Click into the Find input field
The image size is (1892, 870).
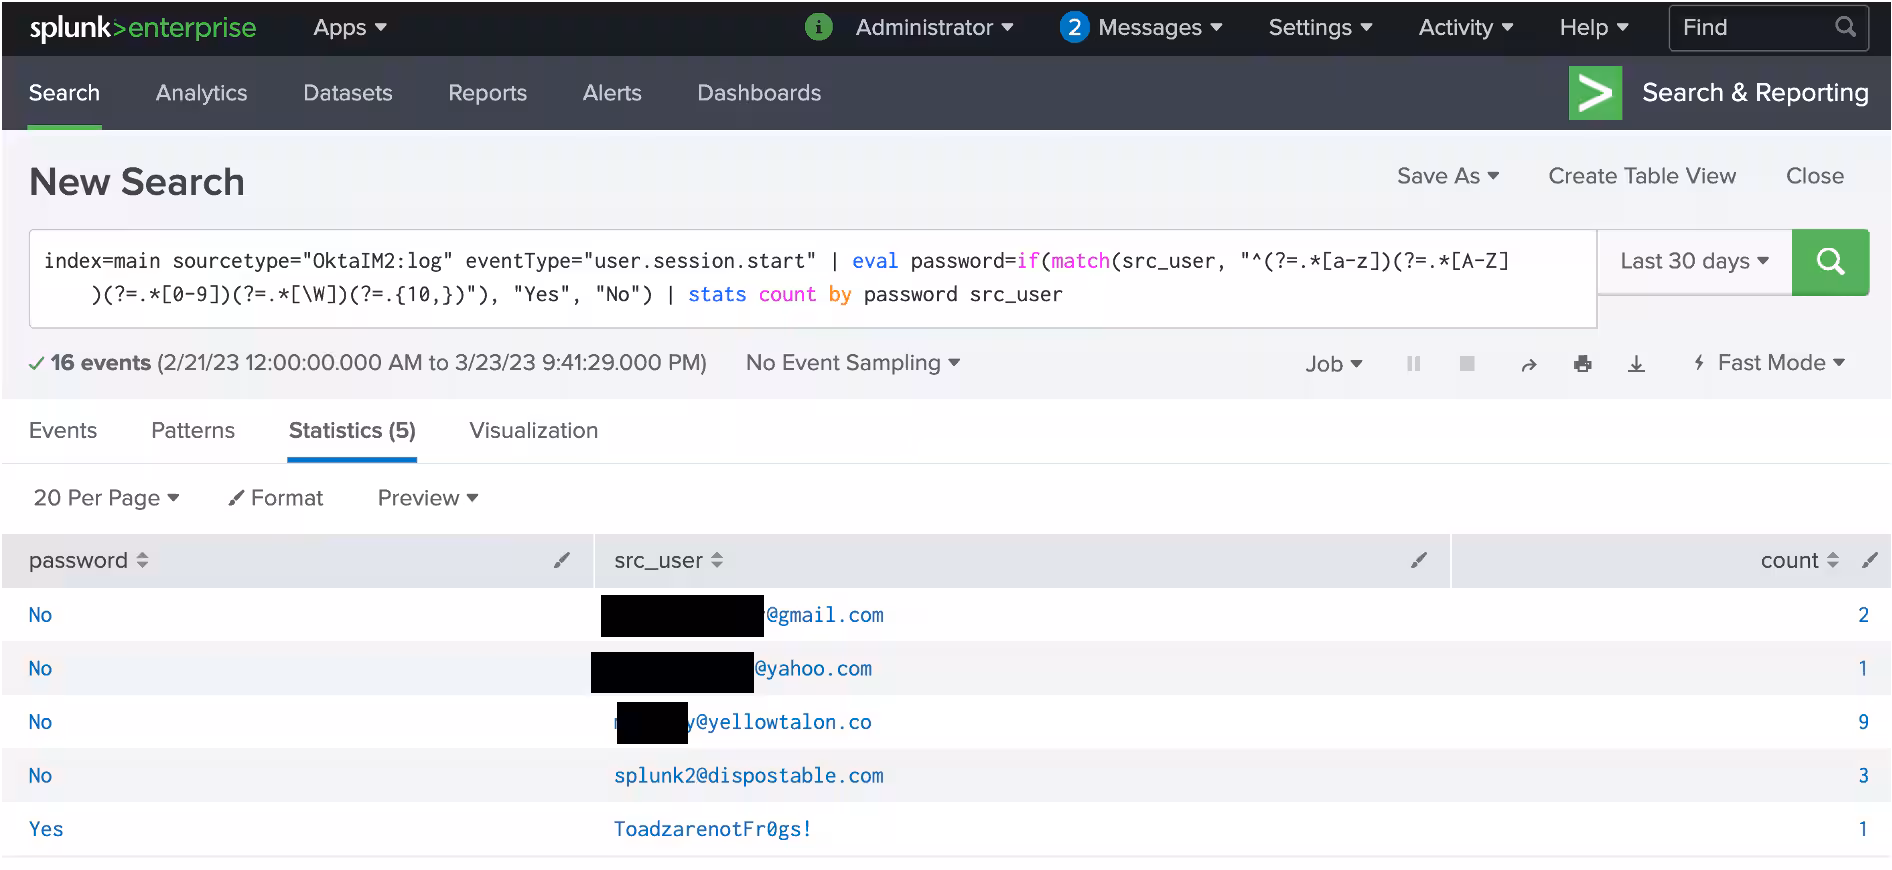[1753, 28]
